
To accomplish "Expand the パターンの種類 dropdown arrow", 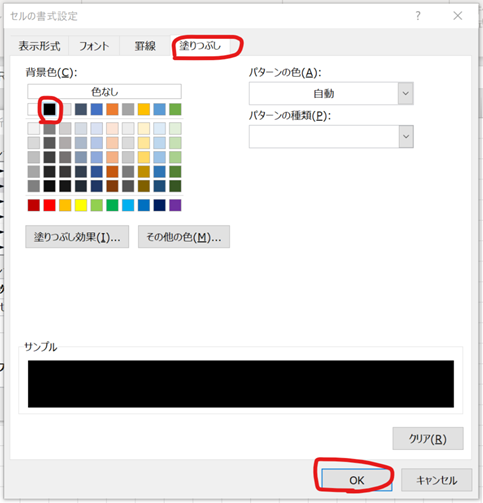I will coord(406,137).
